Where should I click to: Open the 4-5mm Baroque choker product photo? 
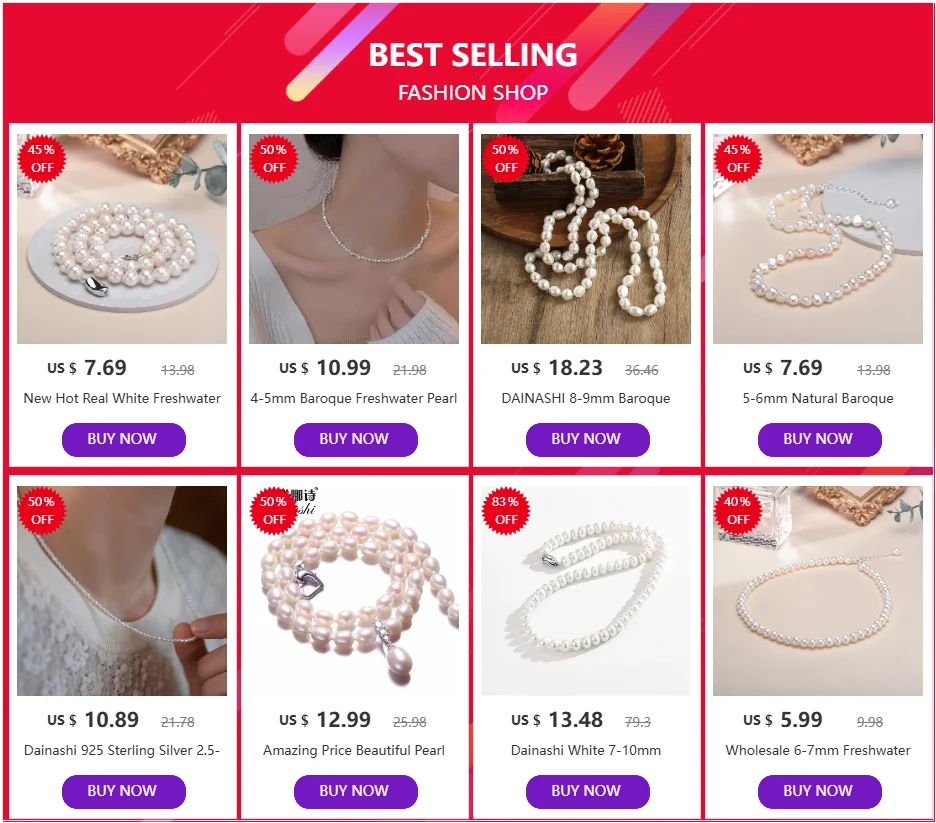point(354,239)
